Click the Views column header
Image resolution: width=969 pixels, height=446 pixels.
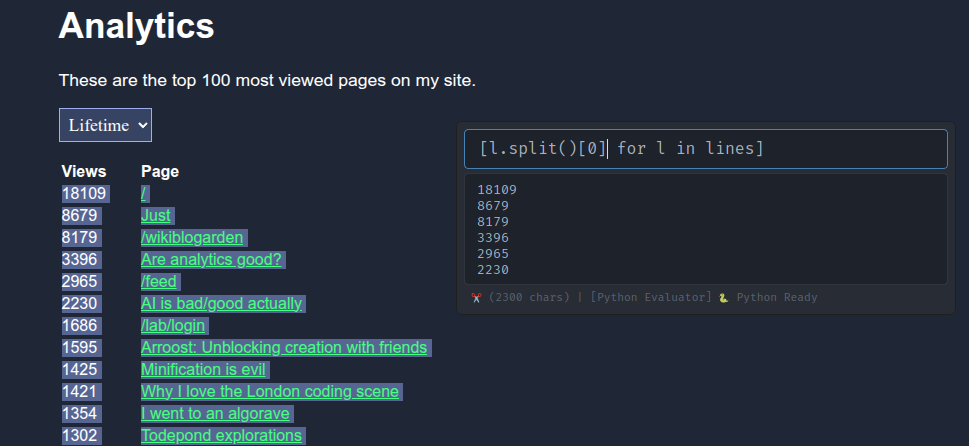click(x=84, y=171)
